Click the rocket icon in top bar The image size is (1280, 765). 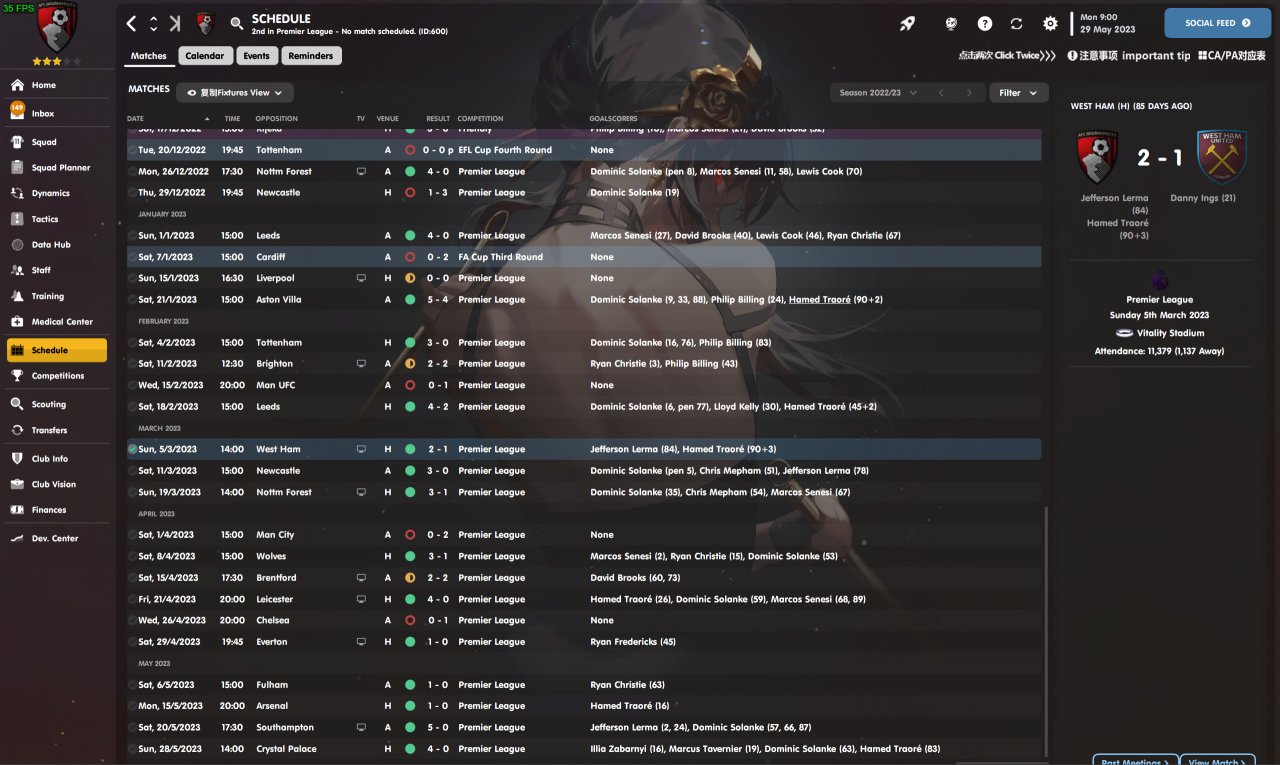coord(907,23)
